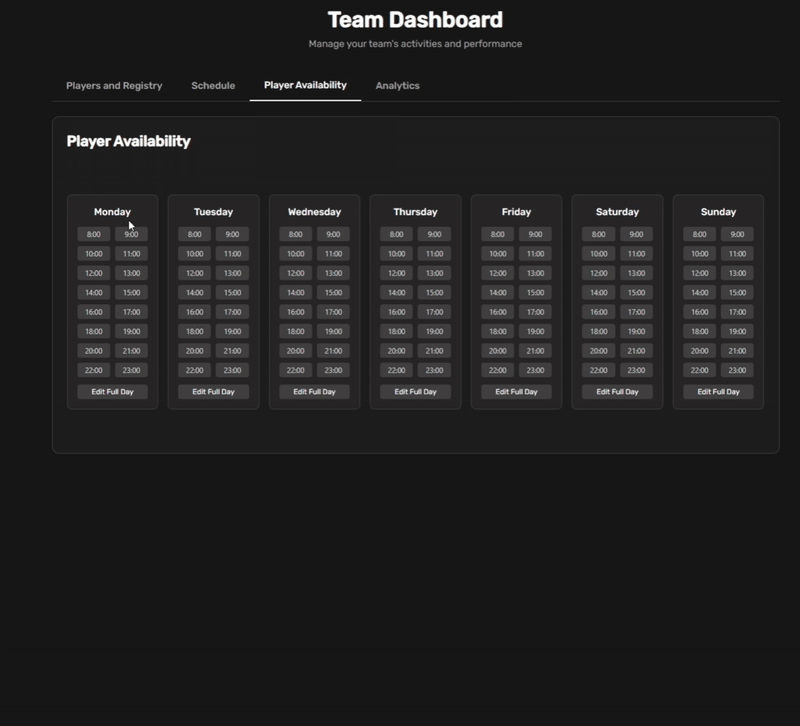The height and width of the screenshot is (726, 800).
Task: Click Thursday's Edit Full Day button
Action: pos(415,392)
